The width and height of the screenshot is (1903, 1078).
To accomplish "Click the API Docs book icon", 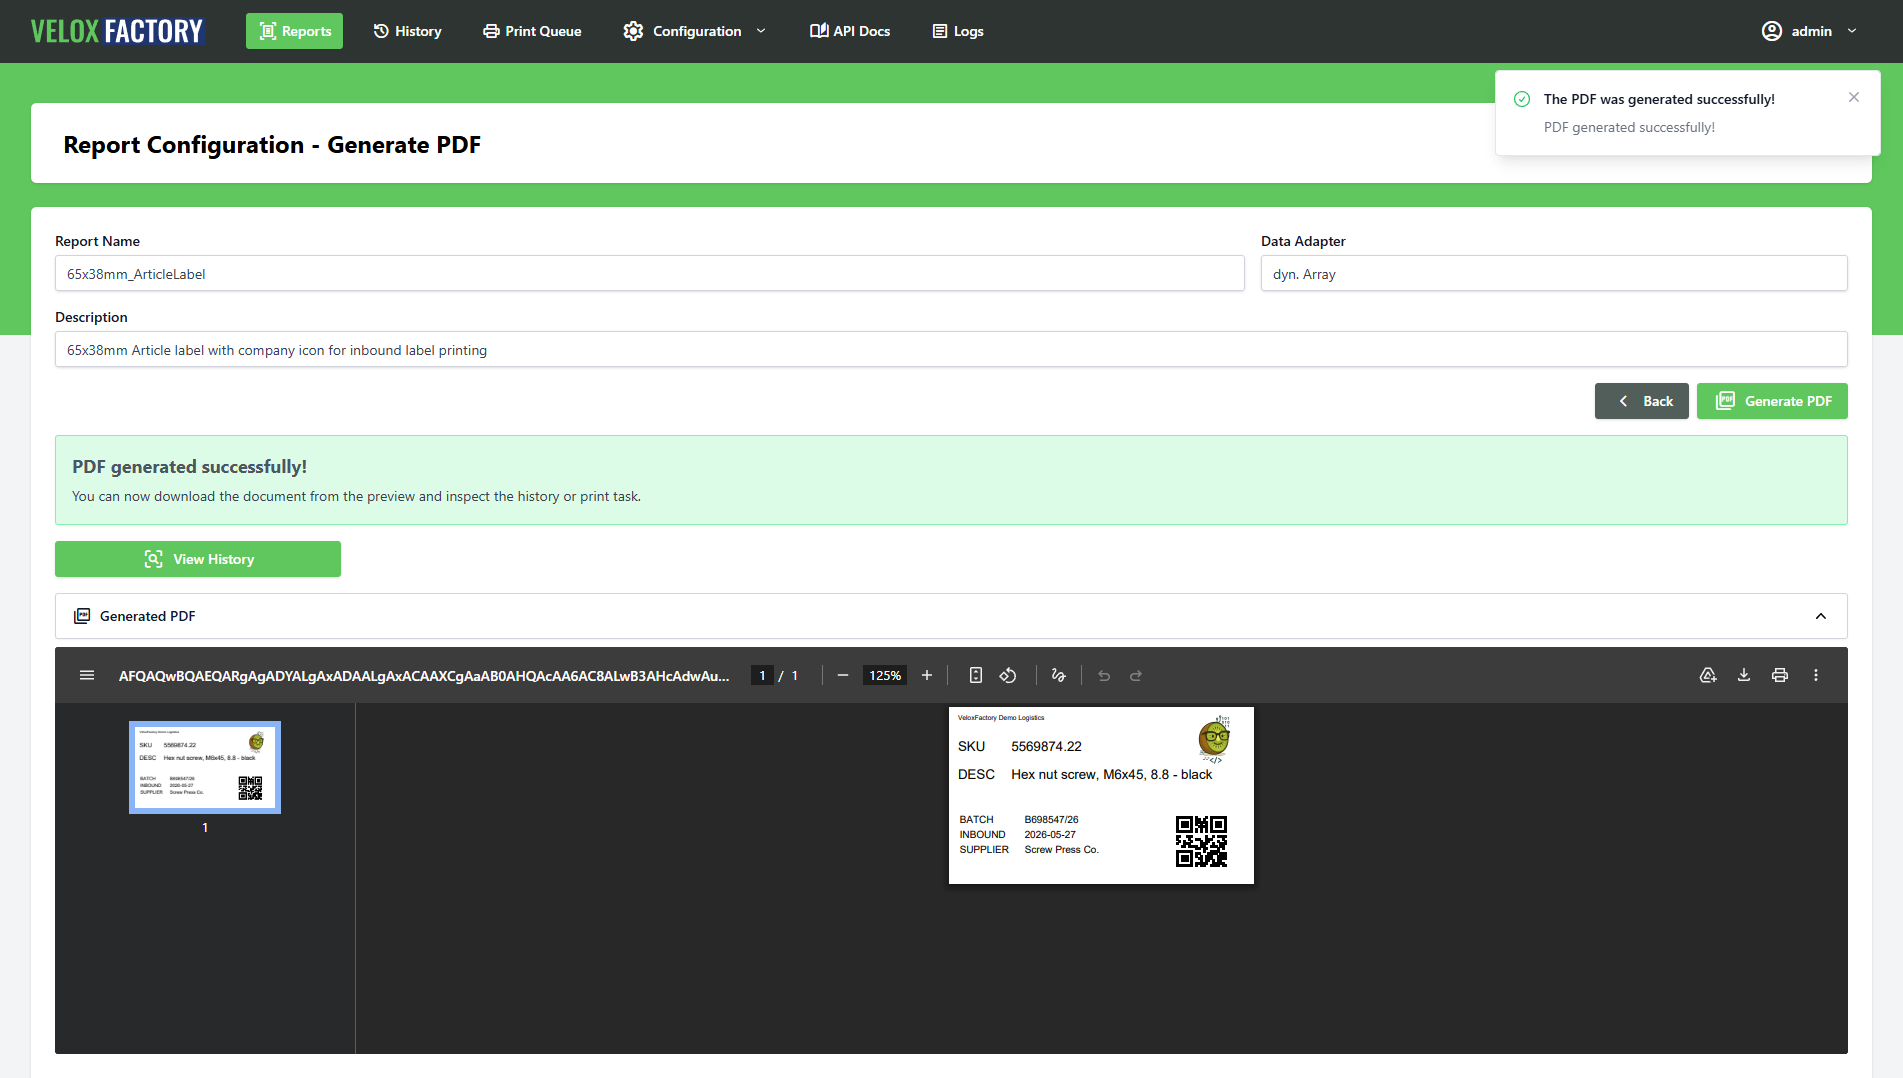I will (819, 31).
